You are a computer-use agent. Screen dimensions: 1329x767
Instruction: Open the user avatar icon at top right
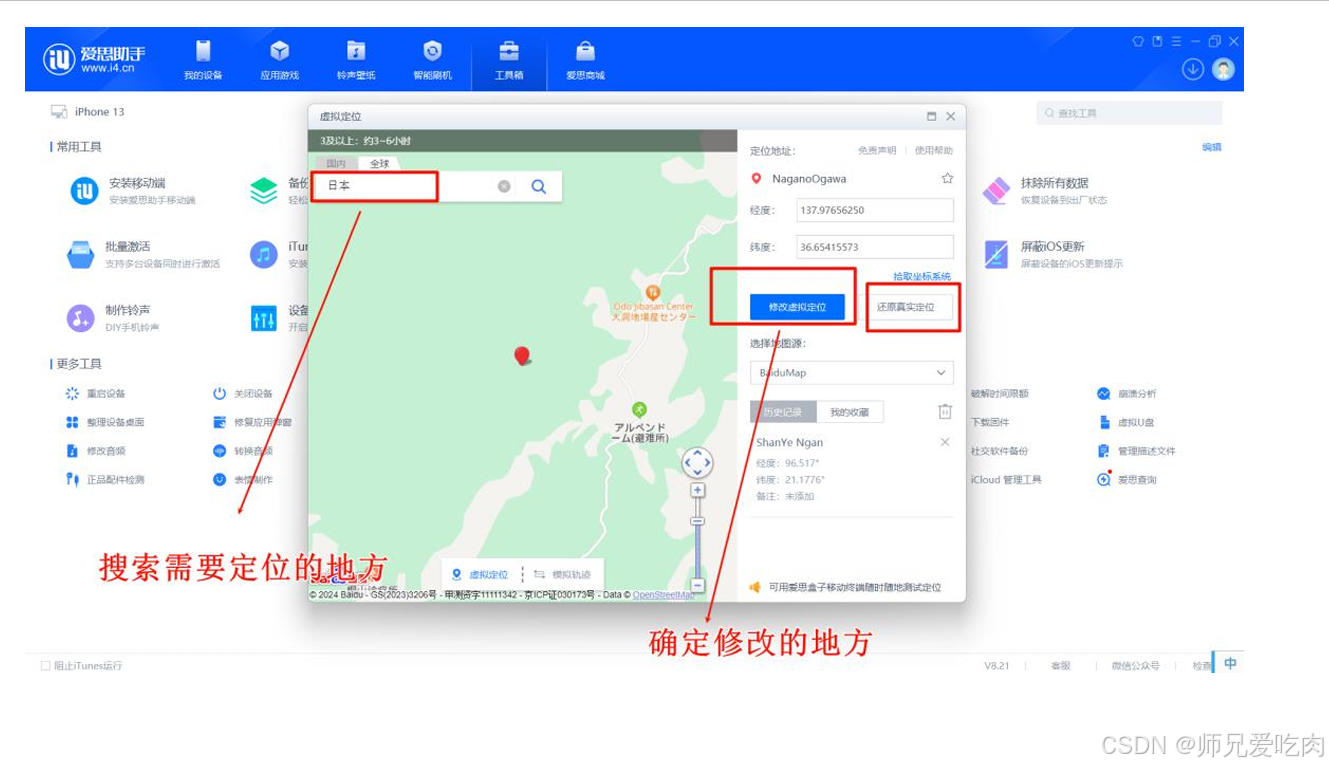(x=1223, y=69)
